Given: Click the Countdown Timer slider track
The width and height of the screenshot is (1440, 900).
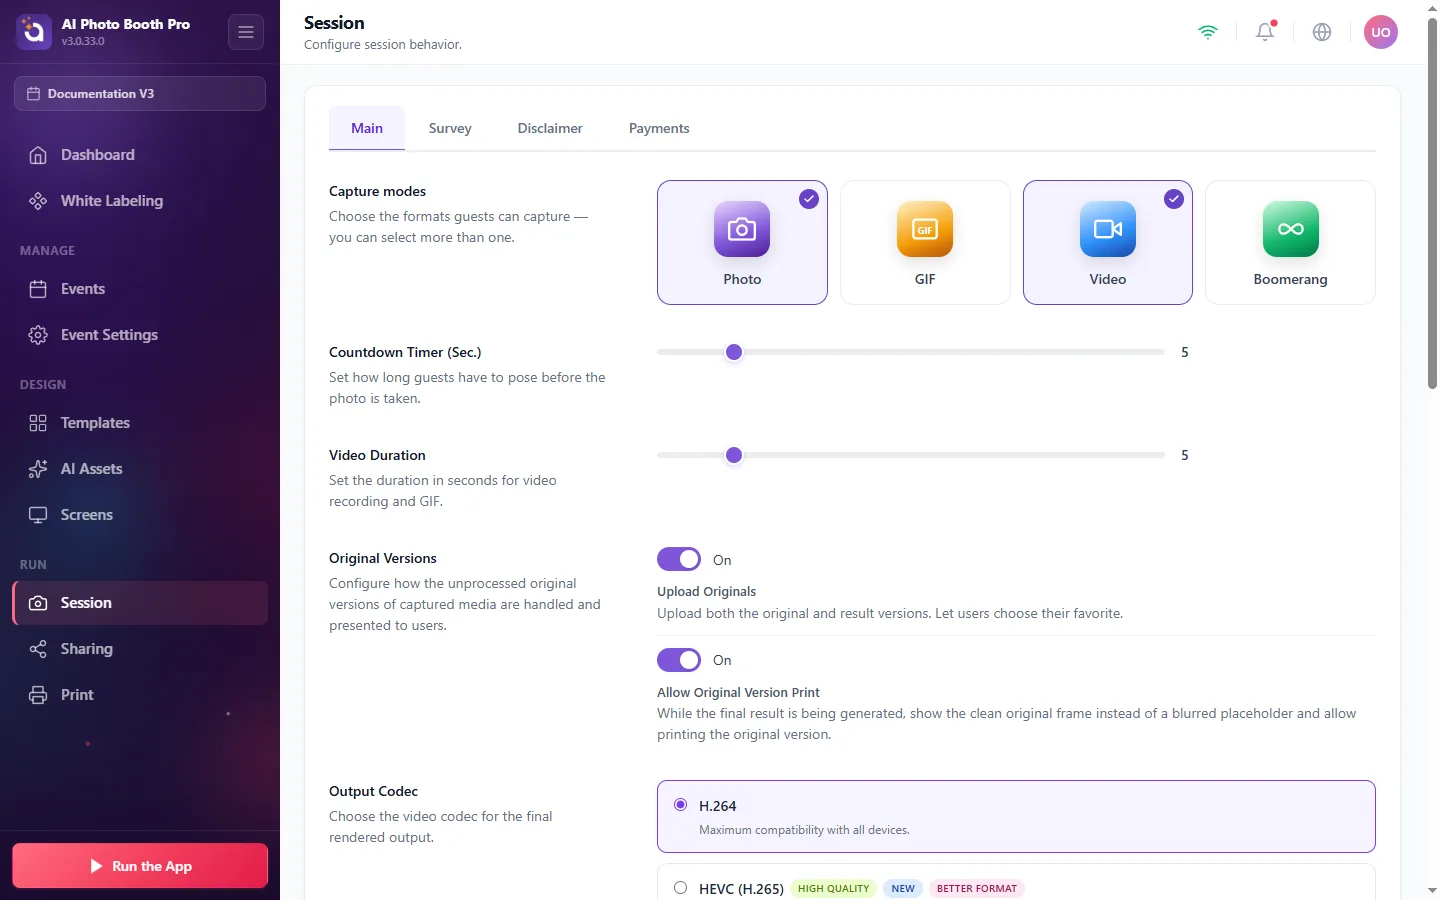Looking at the screenshot, I should pyautogui.click(x=911, y=352).
